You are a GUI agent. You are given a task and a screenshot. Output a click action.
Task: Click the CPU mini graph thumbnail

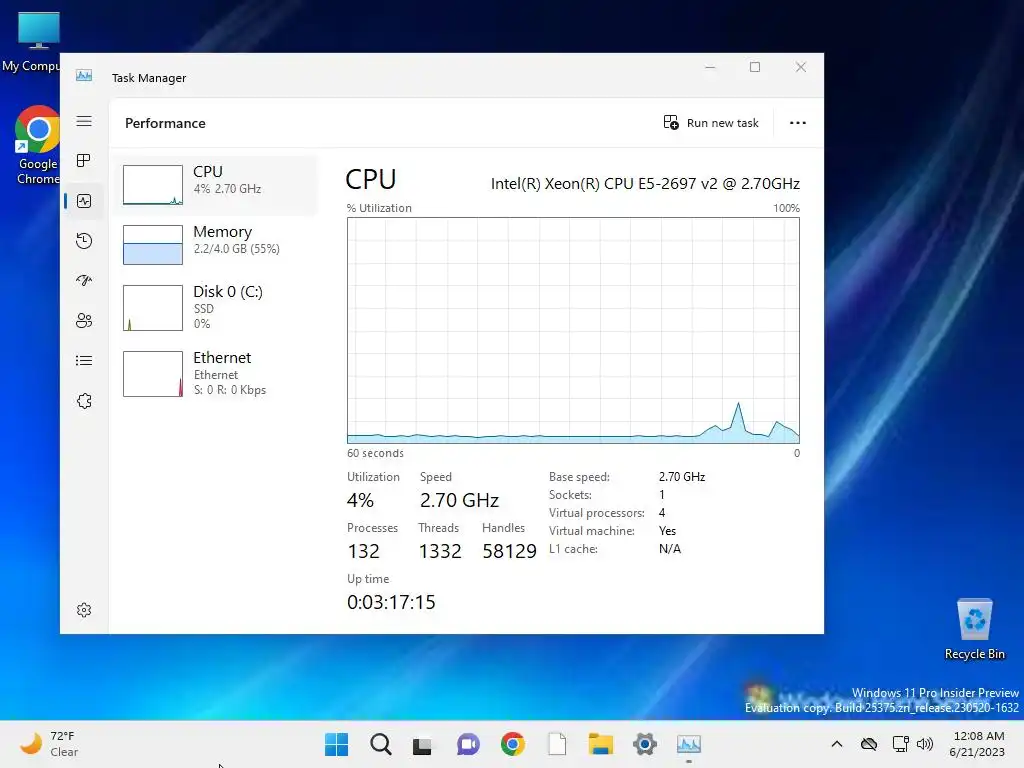tap(153, 185)
